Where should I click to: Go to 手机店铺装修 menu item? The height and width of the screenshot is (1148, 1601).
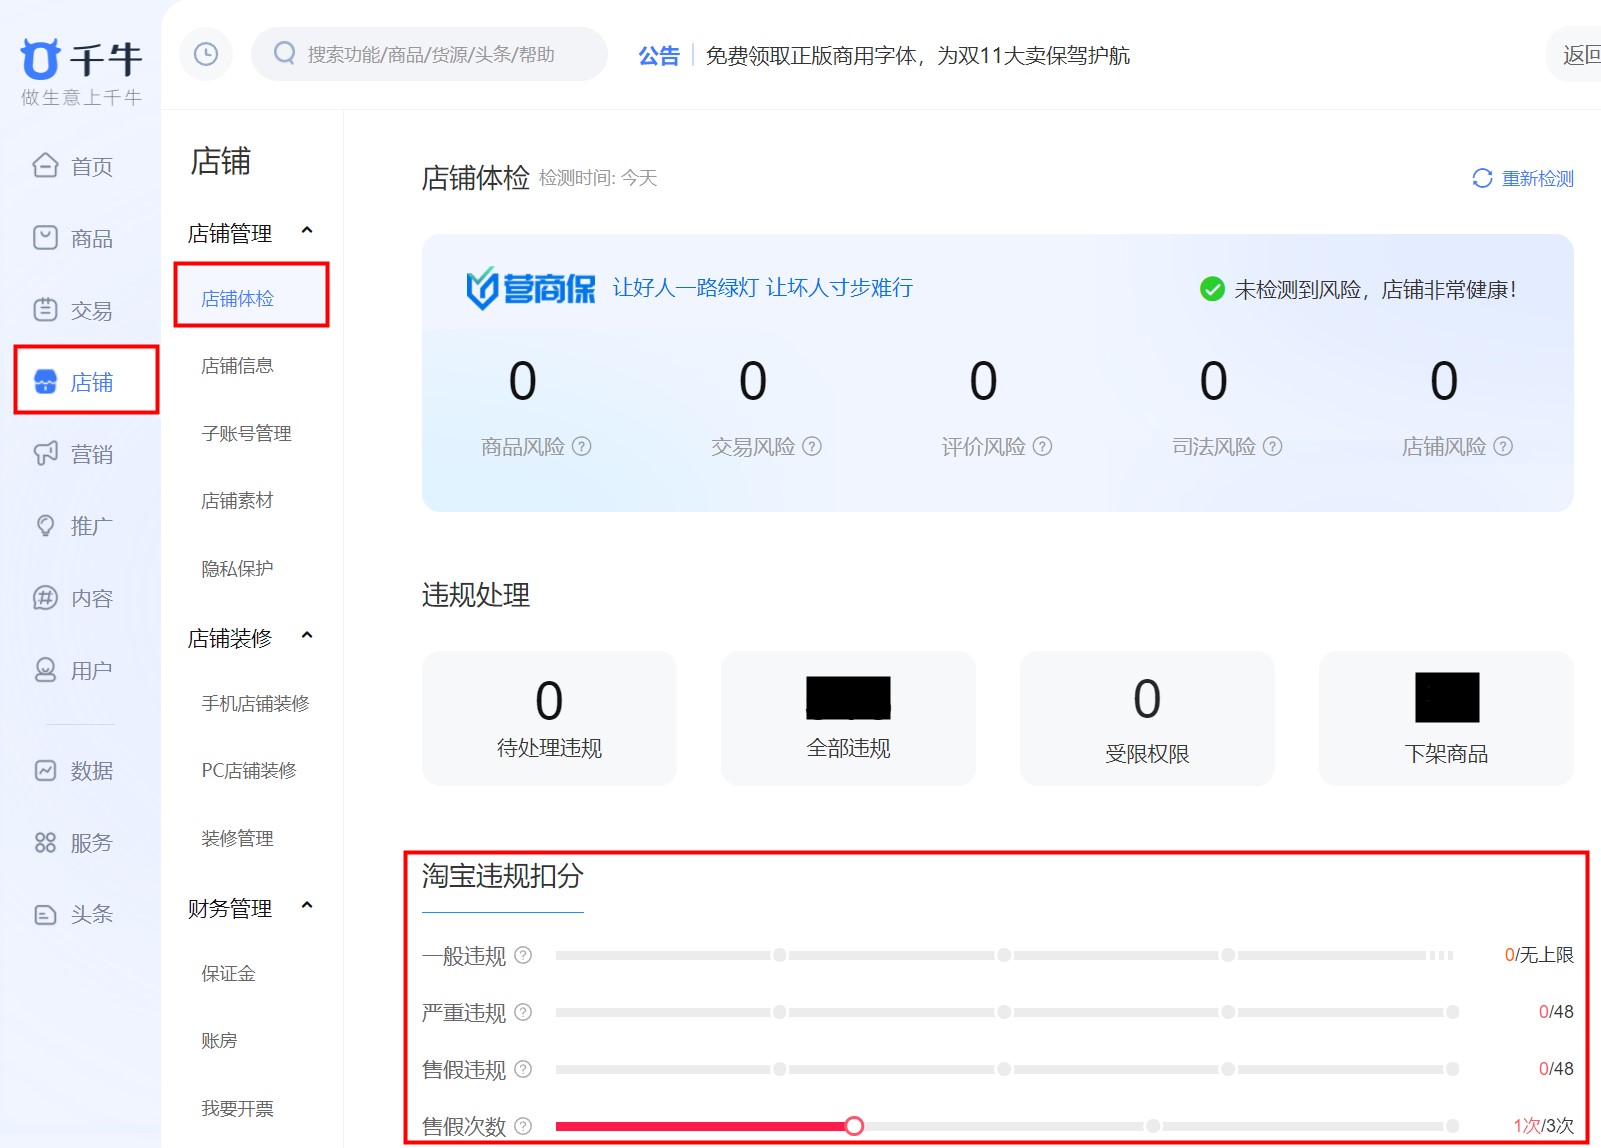pos(255,703)
